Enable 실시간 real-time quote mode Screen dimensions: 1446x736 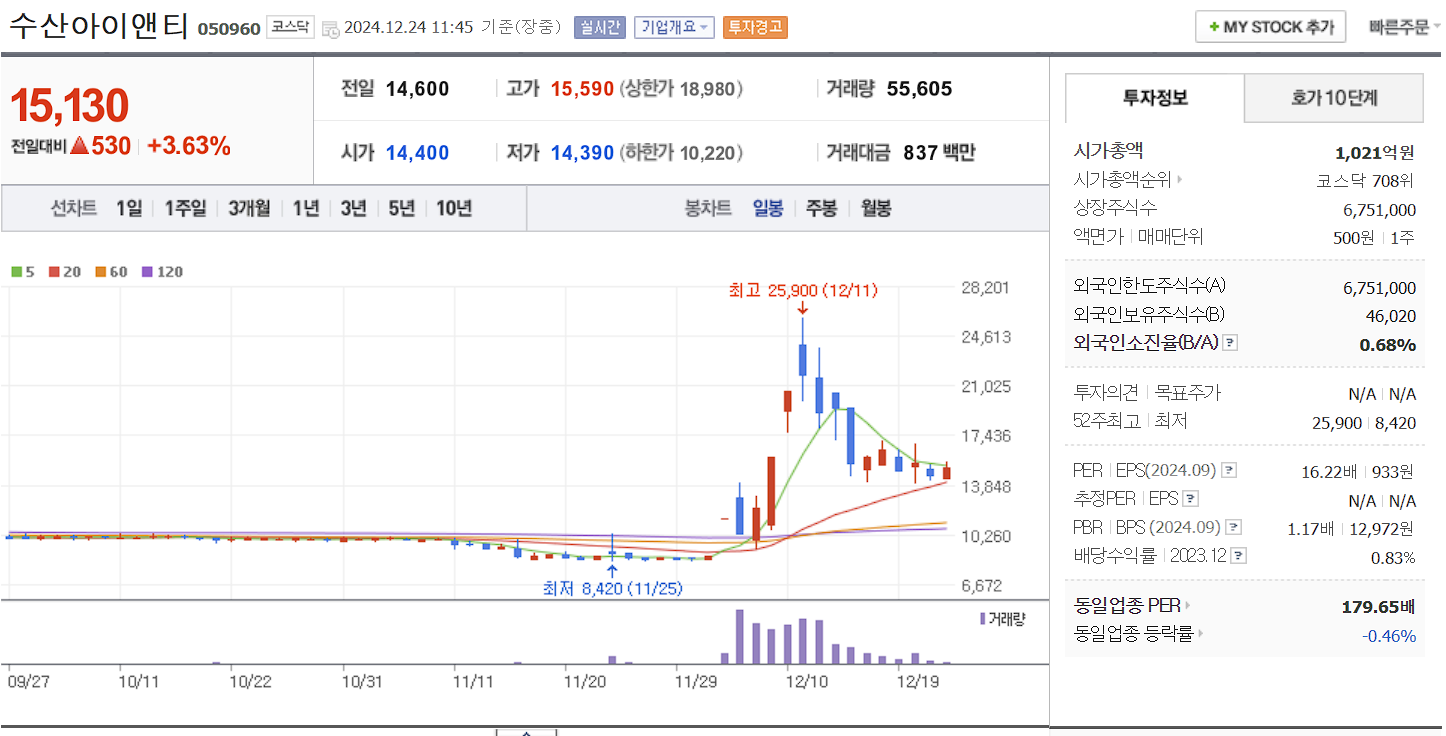point(599,27)
